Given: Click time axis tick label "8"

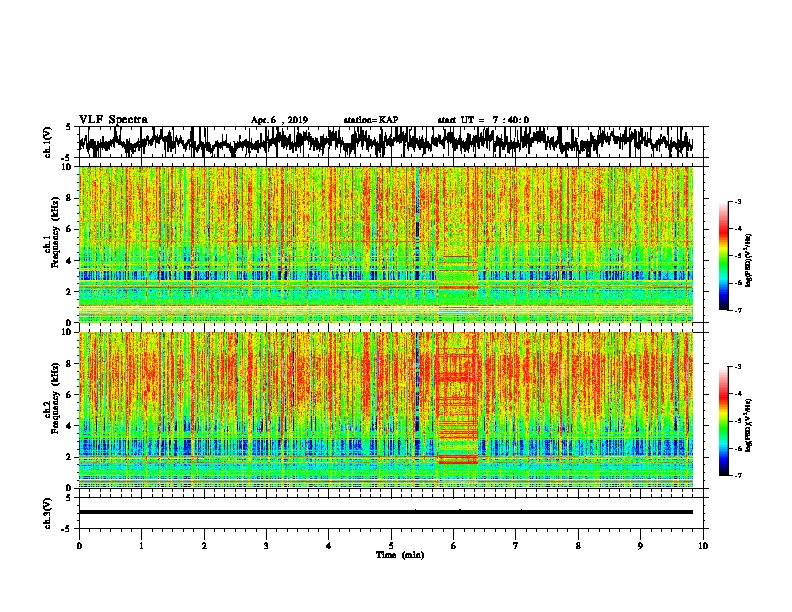Looking at the screenshot, I should [578, 546].
